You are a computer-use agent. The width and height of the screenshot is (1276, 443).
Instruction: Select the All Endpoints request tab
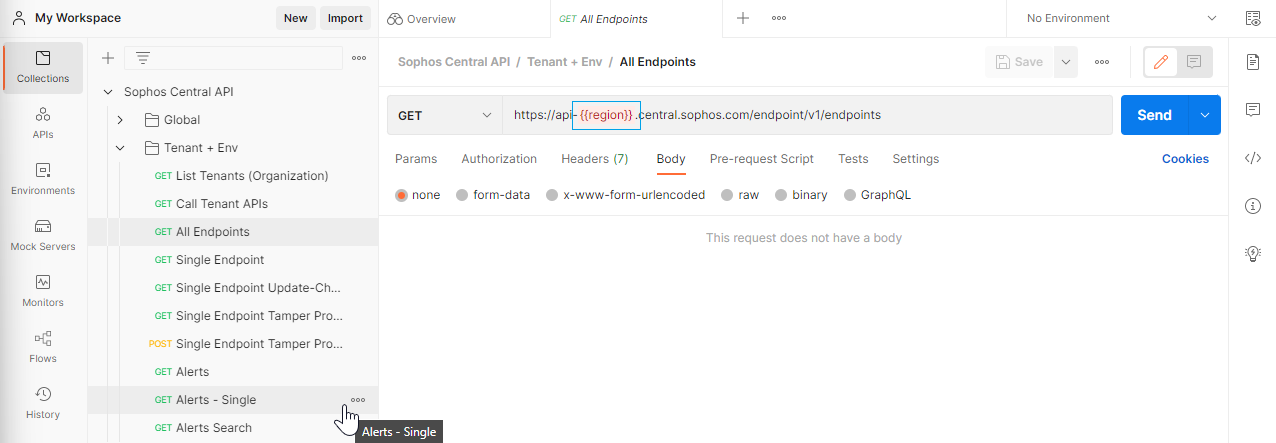click(x=603, y=19)
